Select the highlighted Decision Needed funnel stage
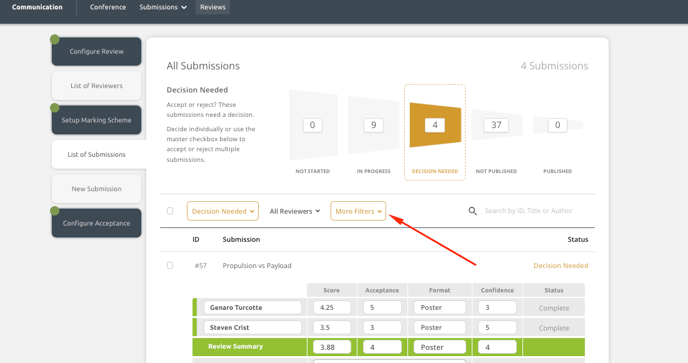This screenshot has width=688, height=363. [435, 132]
